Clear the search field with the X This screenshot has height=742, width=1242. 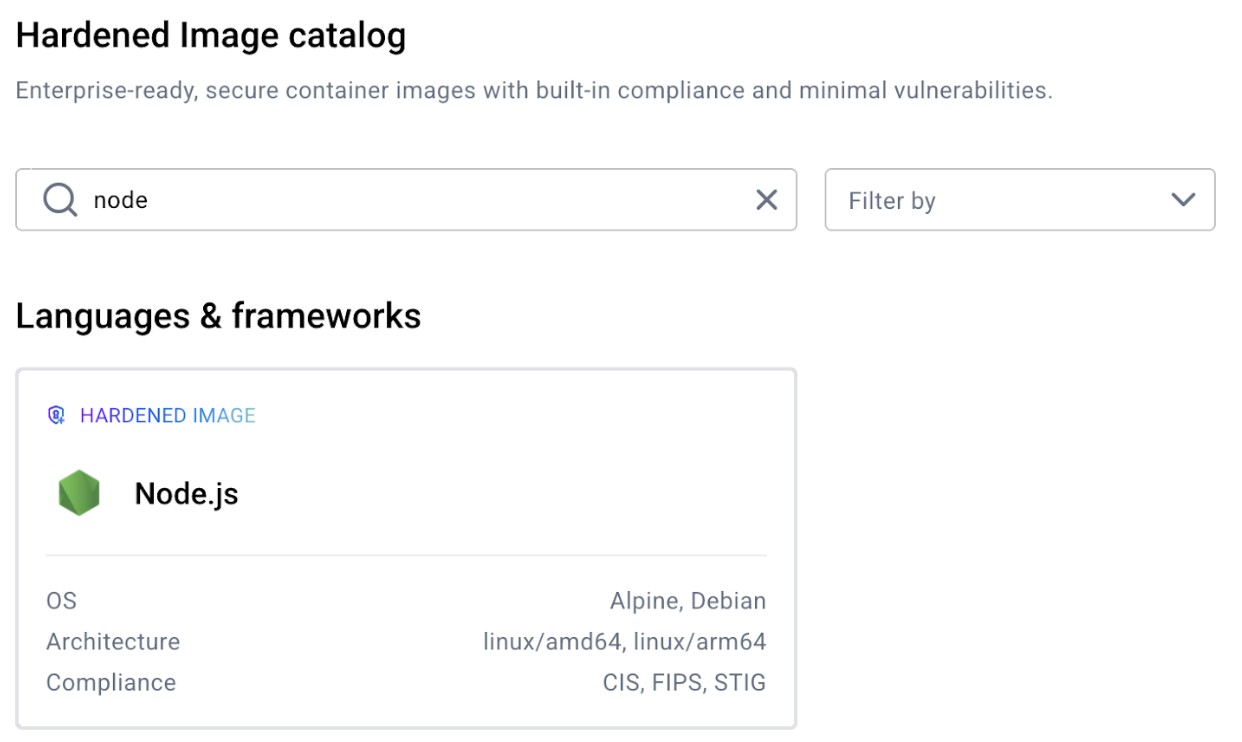click(766, 200)
